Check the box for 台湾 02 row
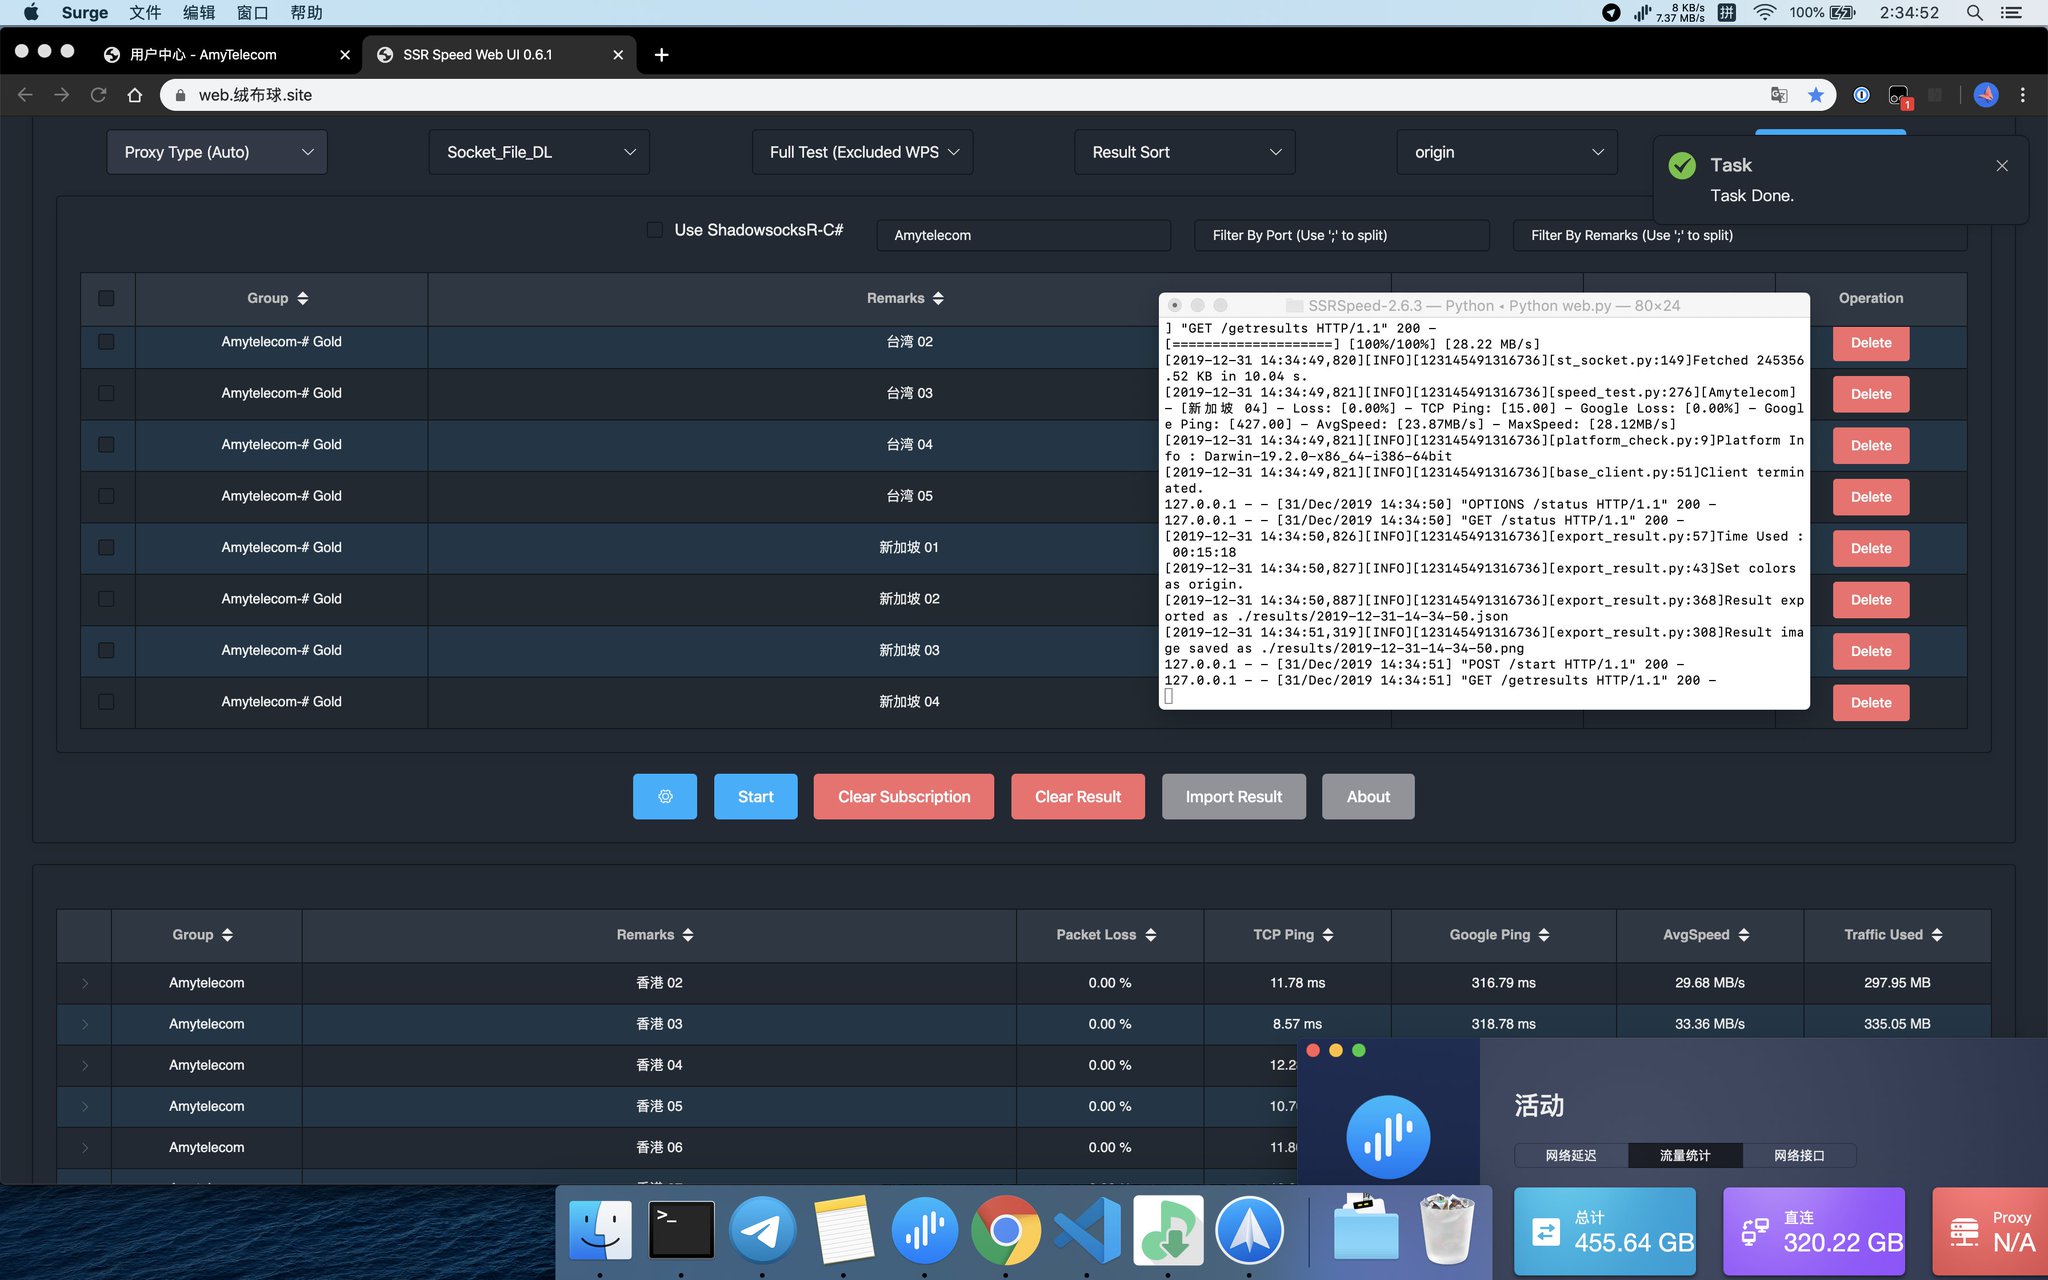 pyautogui.click(x=106, y=342)
